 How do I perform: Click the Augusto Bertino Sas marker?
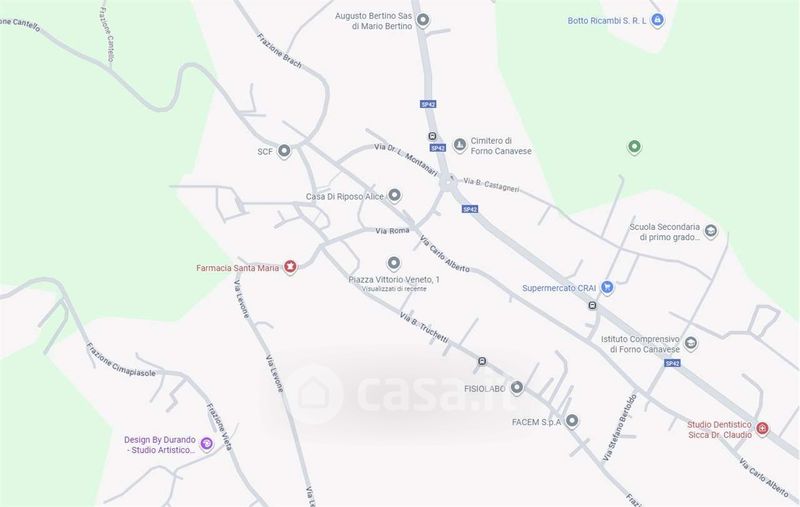pyautogui.click(x=422, y=20)
